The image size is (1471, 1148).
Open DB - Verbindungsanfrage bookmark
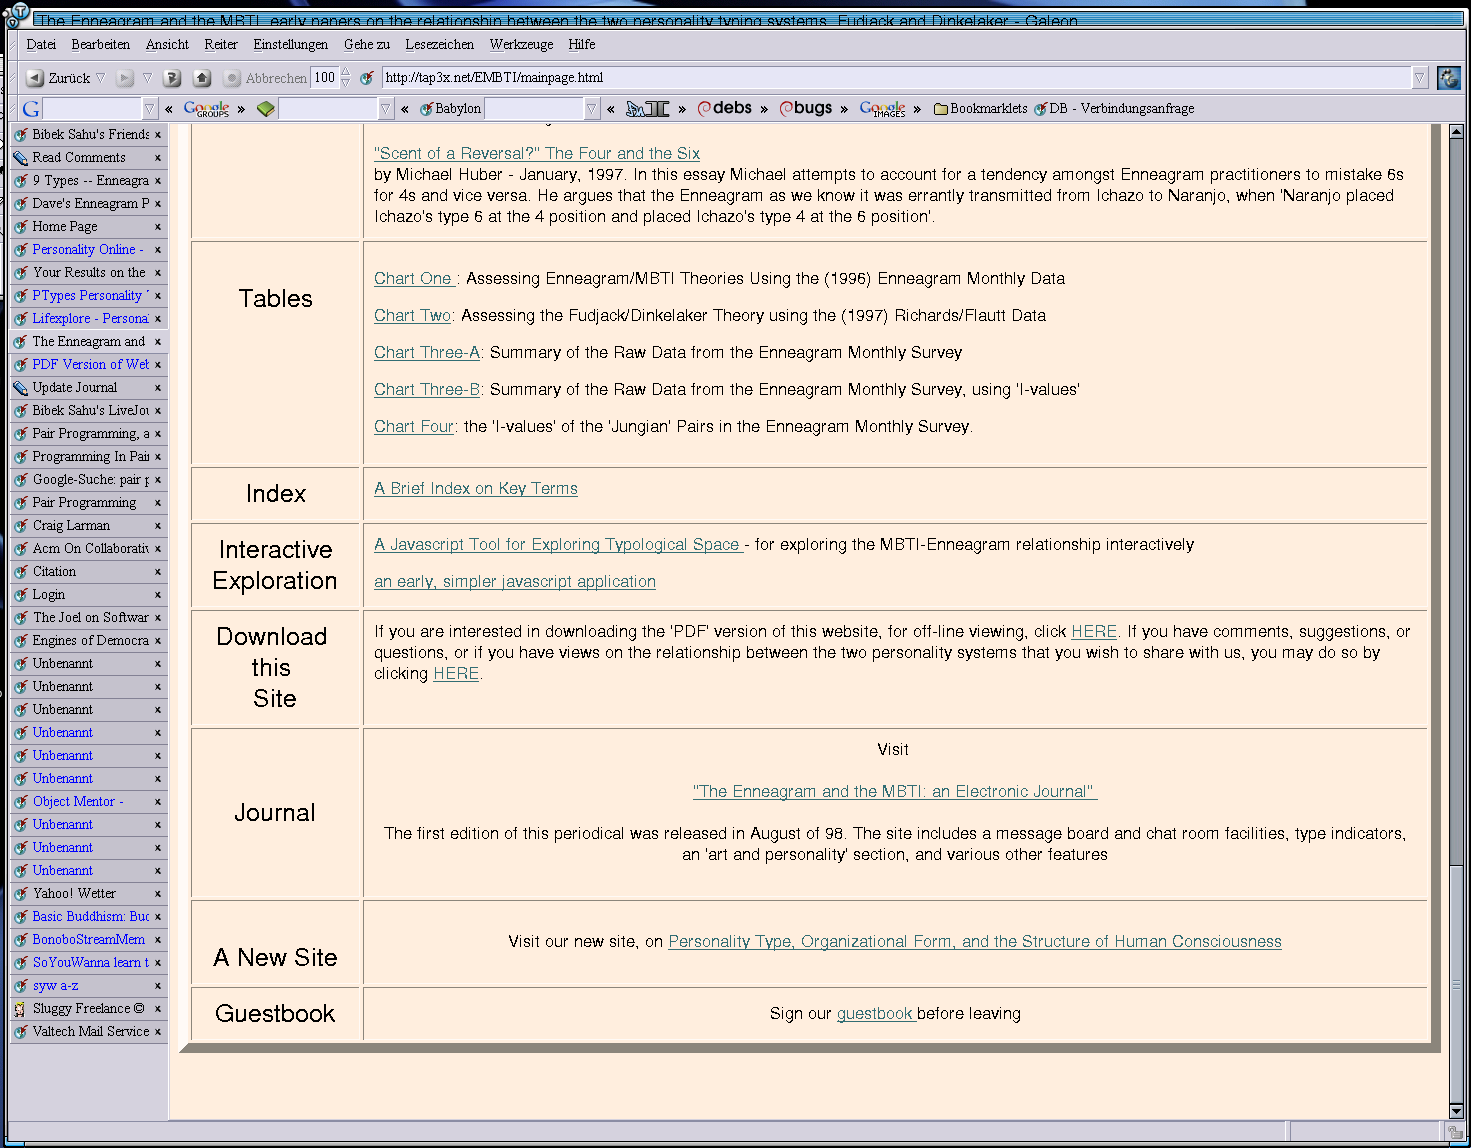tap(1114, 109)
